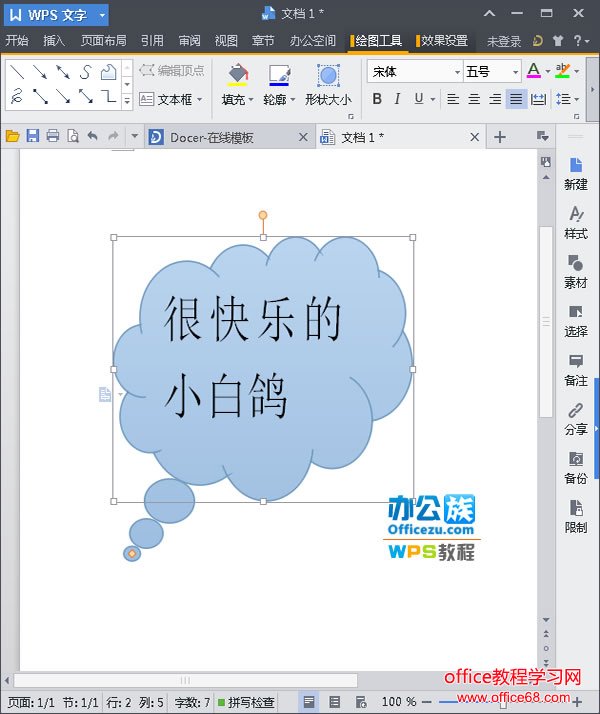Close the 文档 1 tab

(x=474, y=137)
